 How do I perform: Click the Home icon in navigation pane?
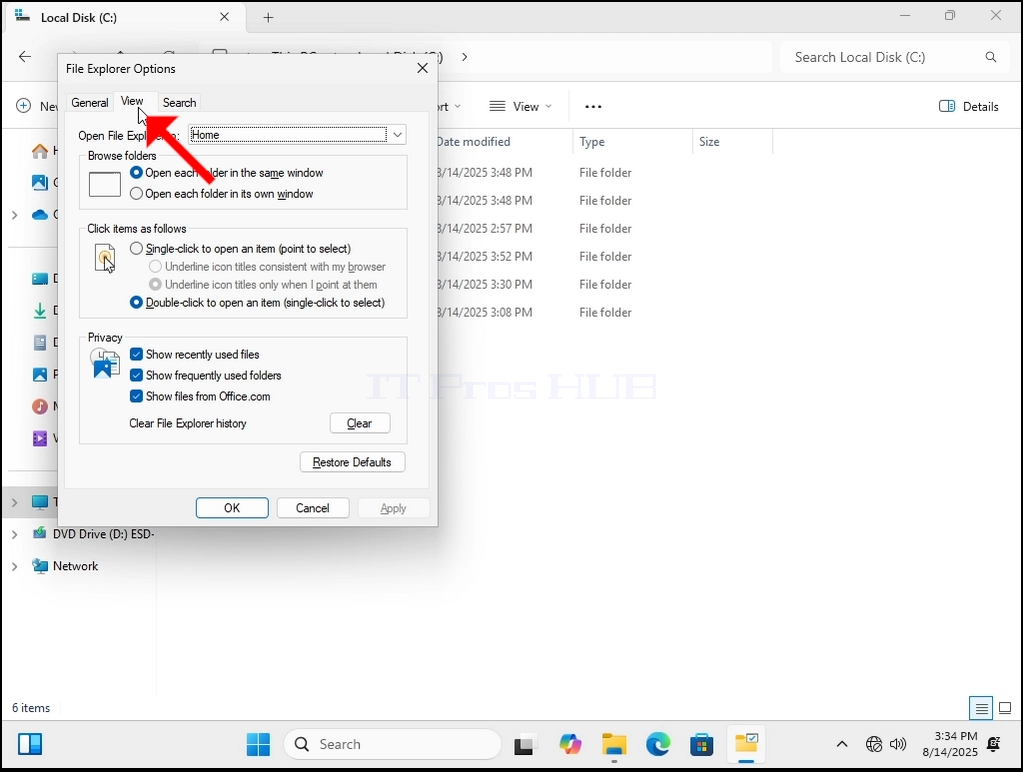(40, 151)
